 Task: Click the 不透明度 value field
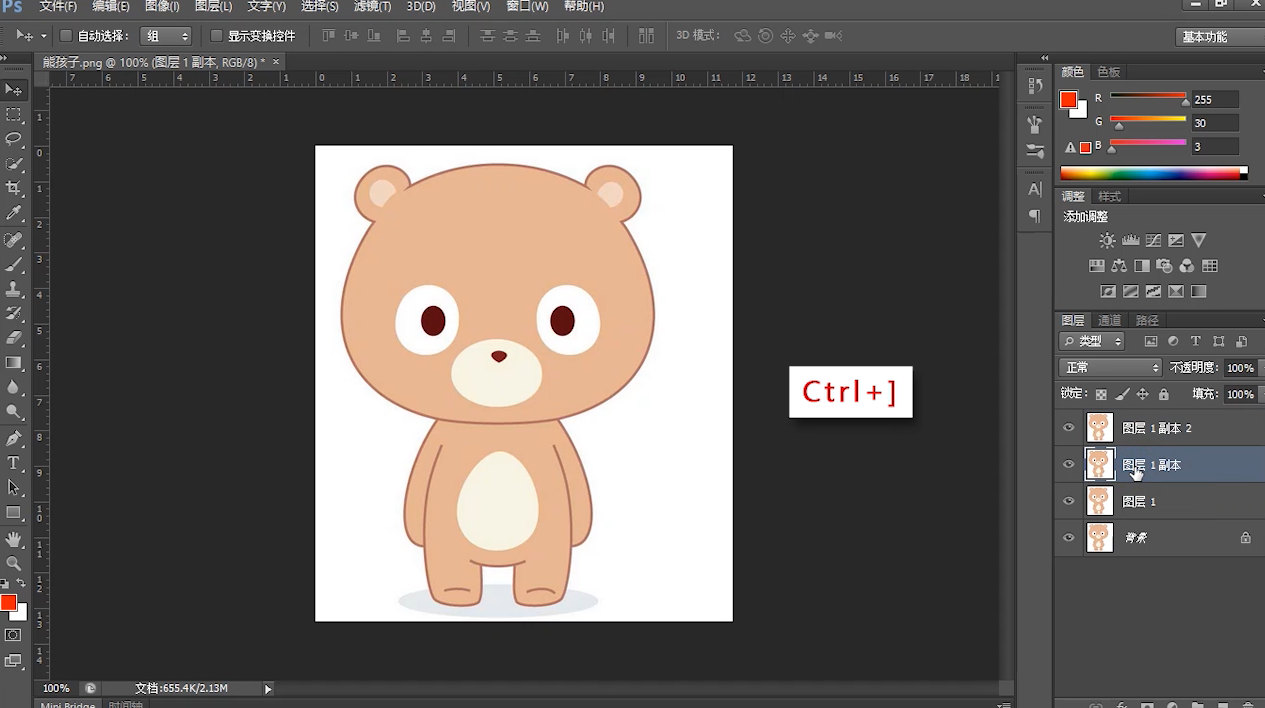click(x=1240, y=368)
